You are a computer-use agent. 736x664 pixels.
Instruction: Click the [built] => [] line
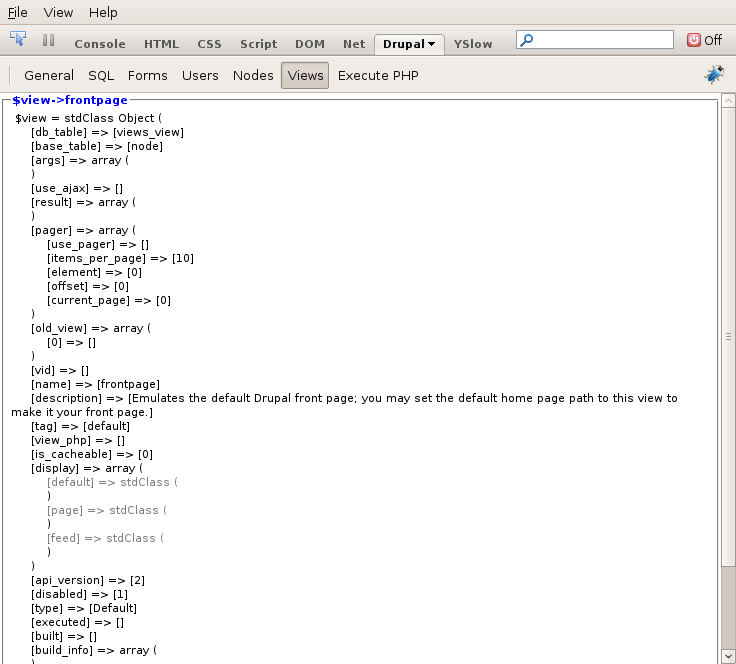click(64, 637)
